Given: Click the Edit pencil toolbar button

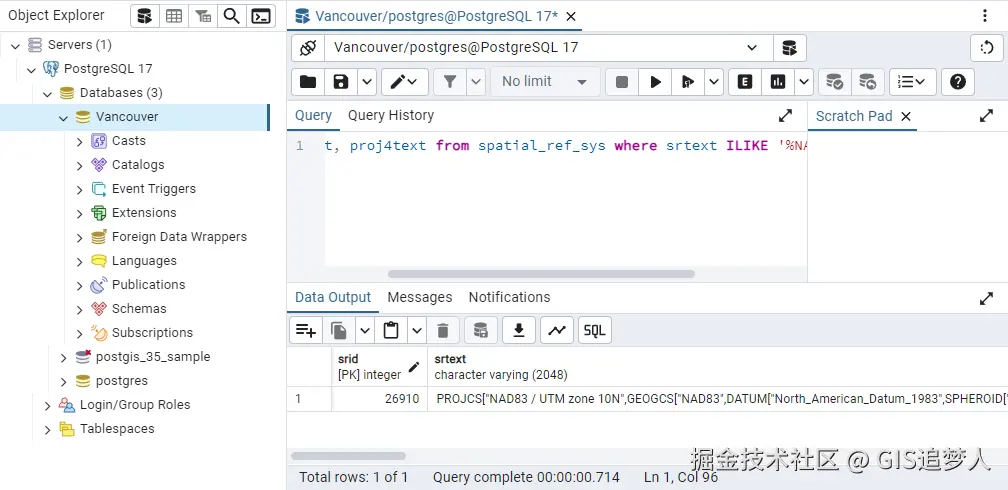Looking at the screenshot, I should (x=404, y=82).
